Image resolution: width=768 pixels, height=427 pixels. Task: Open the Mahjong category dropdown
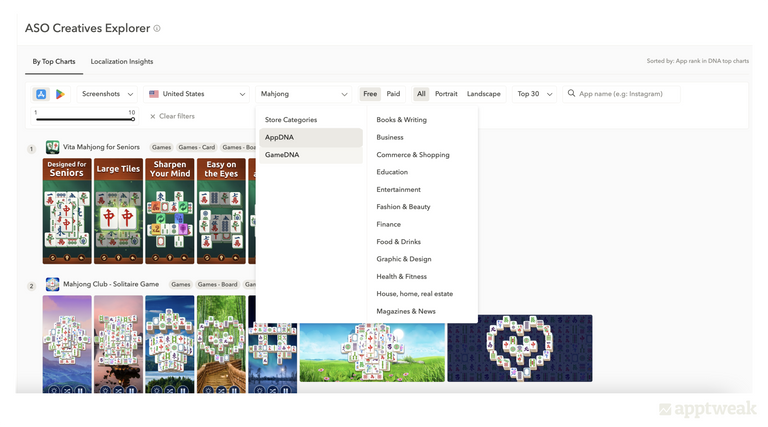pos(303,94)
